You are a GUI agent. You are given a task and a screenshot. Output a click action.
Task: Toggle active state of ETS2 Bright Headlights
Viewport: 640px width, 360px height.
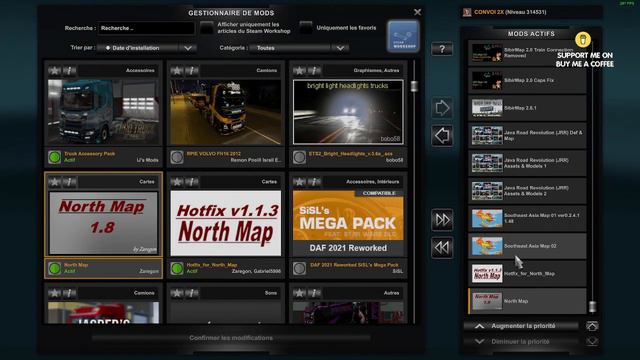click(299, 157)
